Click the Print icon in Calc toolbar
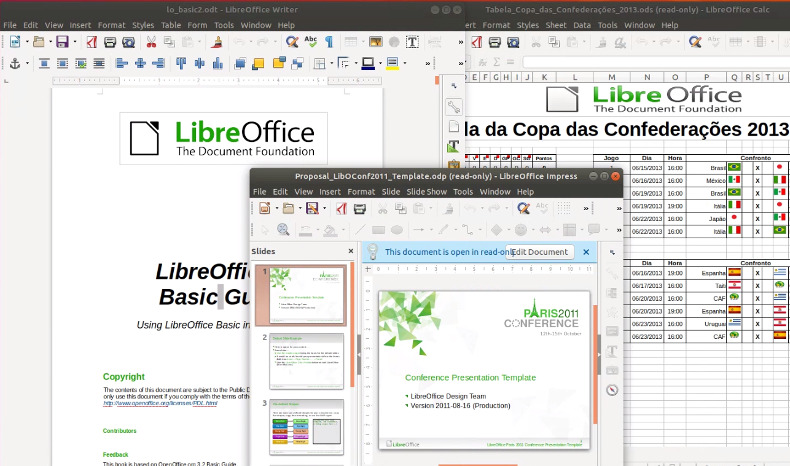 click(495, 42)
